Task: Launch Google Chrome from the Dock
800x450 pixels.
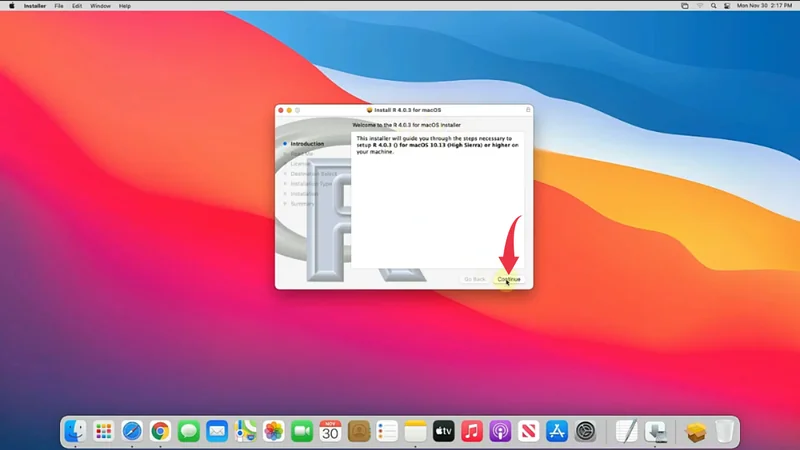Action: [x=160, y=431]
